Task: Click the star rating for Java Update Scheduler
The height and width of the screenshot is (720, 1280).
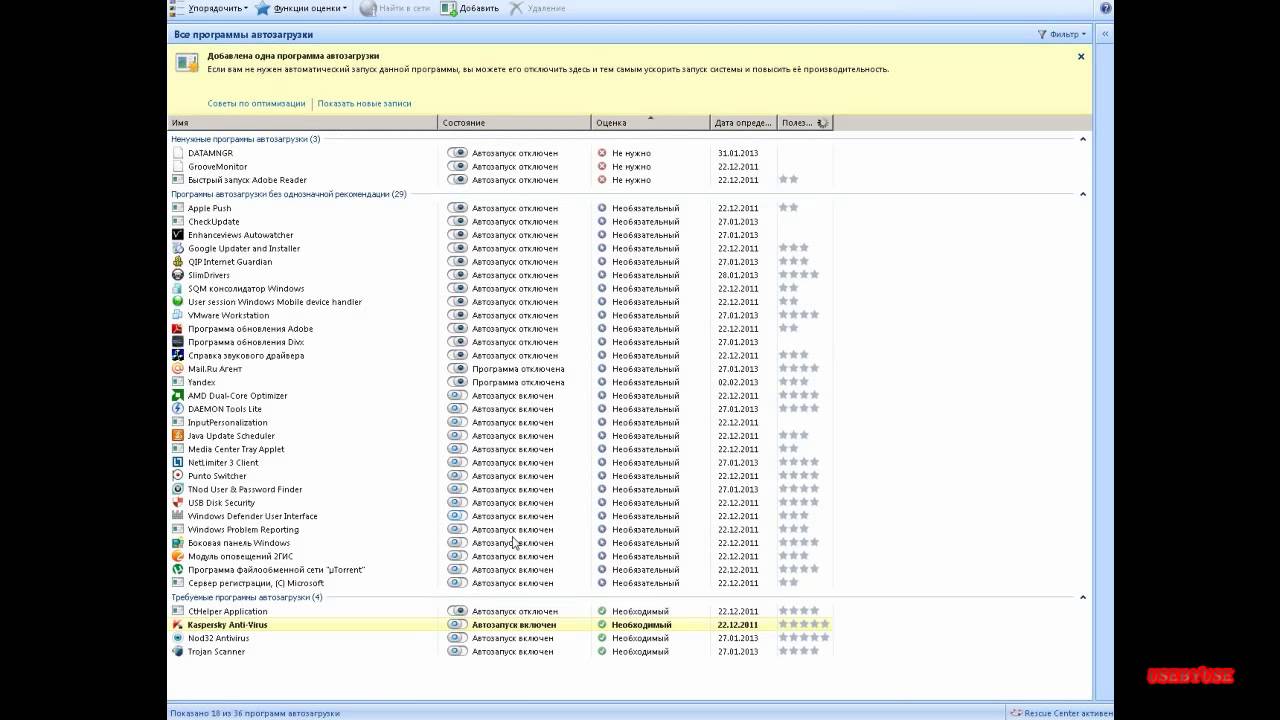Action: click(x=794, y=436)
